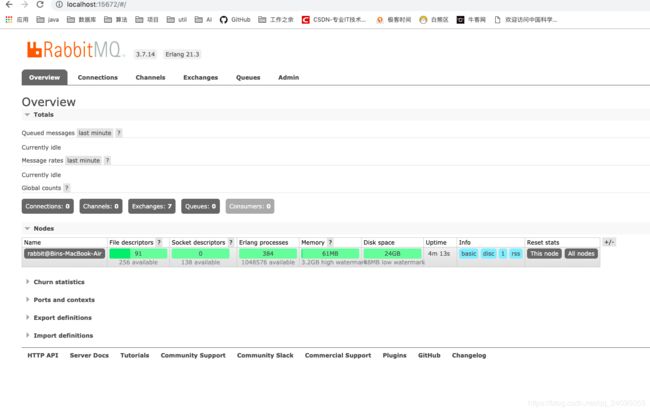Open the Changelog footer link
650x412 pixels.
[x=469, y=356]
